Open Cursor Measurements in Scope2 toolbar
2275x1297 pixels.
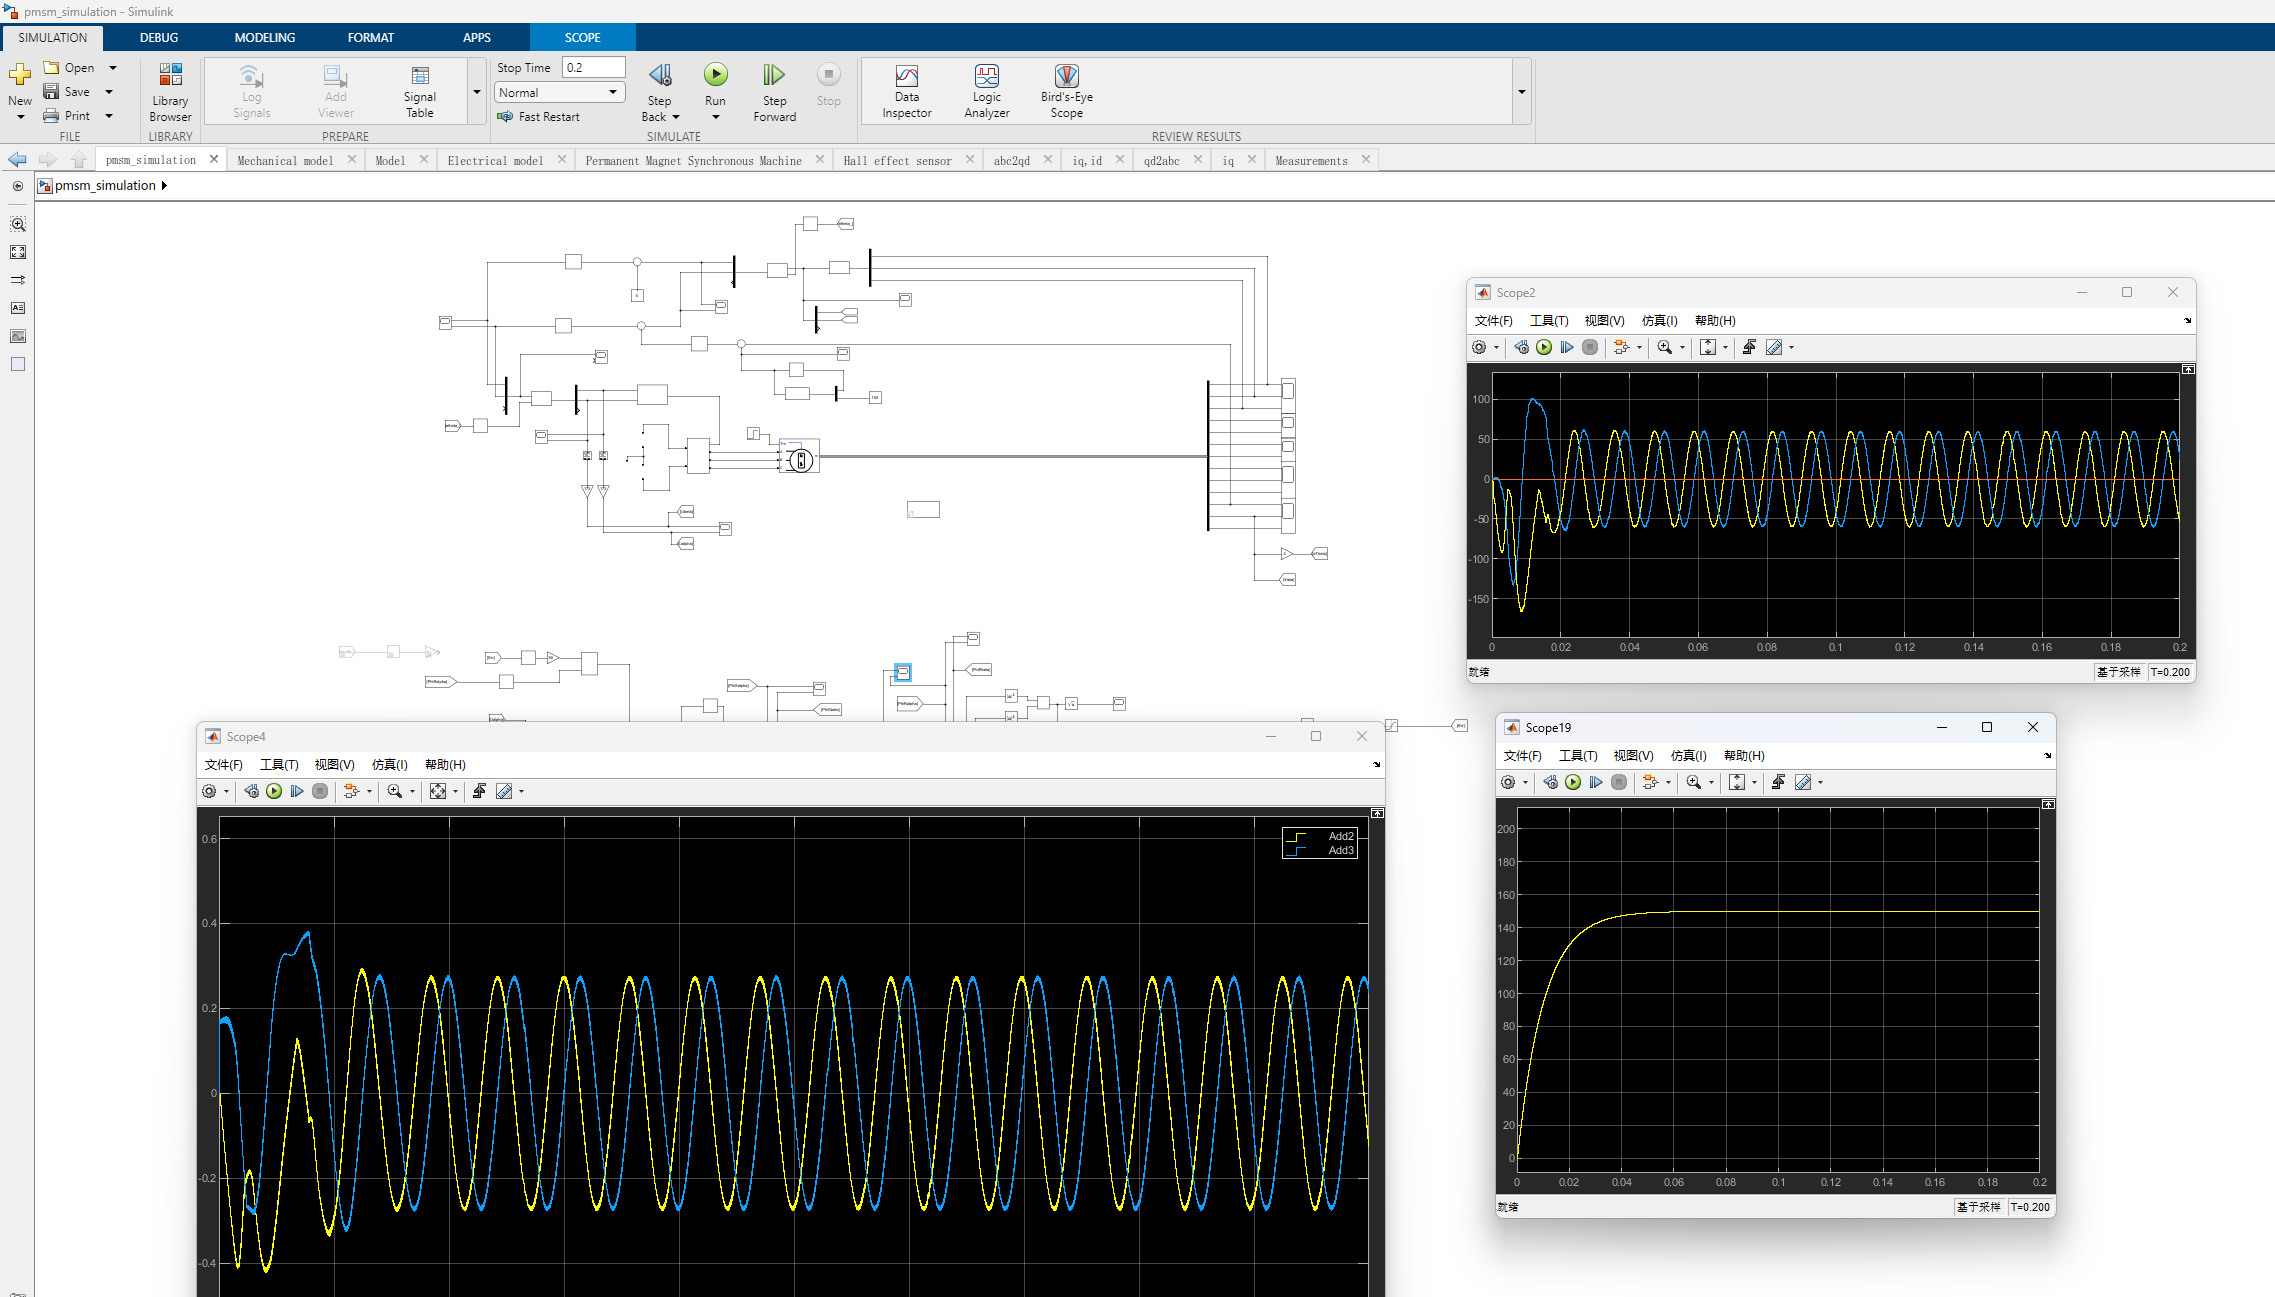pyautogui.click(x=1774, y=348)
